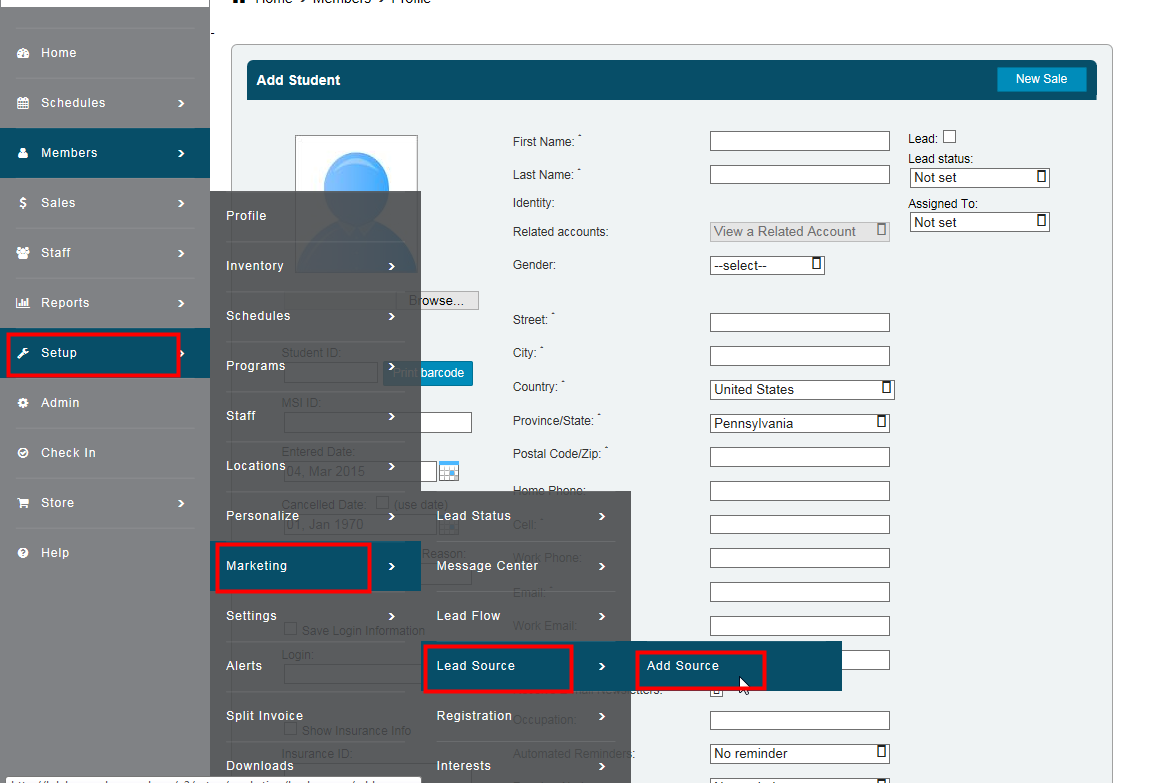1175x783 pixels.
Task: Click the Store shopping cart icon
Action: coord(23,503)
